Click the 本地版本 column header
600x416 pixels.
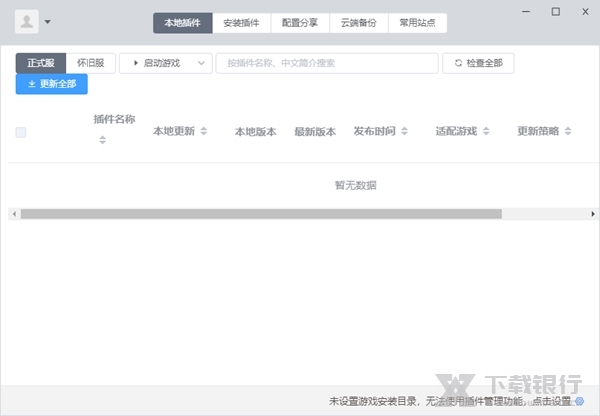pyautogui.click(x=256, y=132)
